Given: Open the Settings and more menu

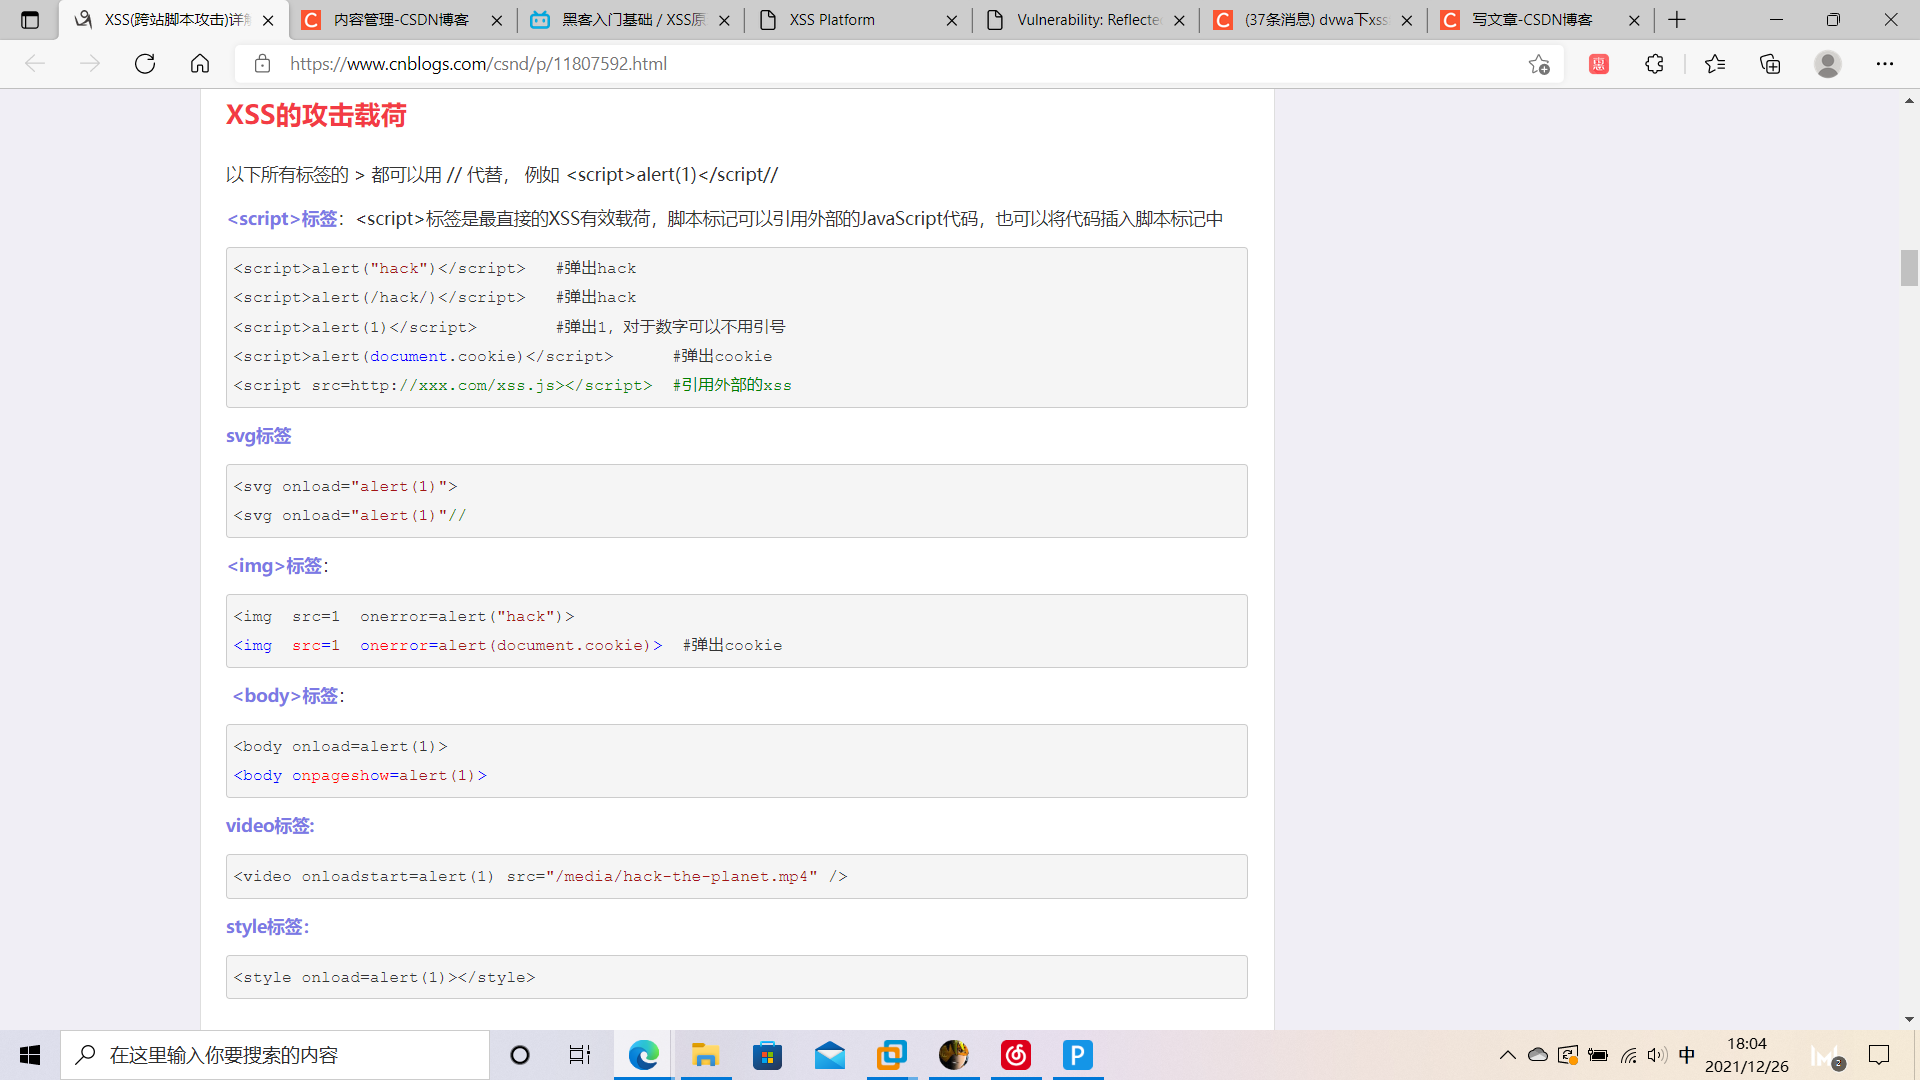Looking at the screenshot, I should click(1885, 63).
